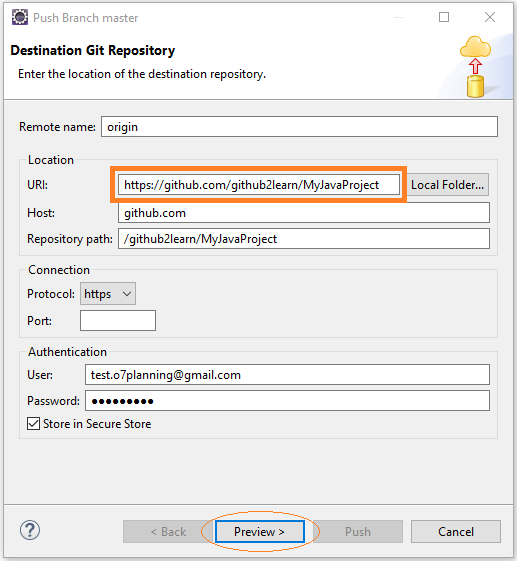Screen dimensions: 517x561
Task: Click into the Repository path field
Action: [304, 239]
